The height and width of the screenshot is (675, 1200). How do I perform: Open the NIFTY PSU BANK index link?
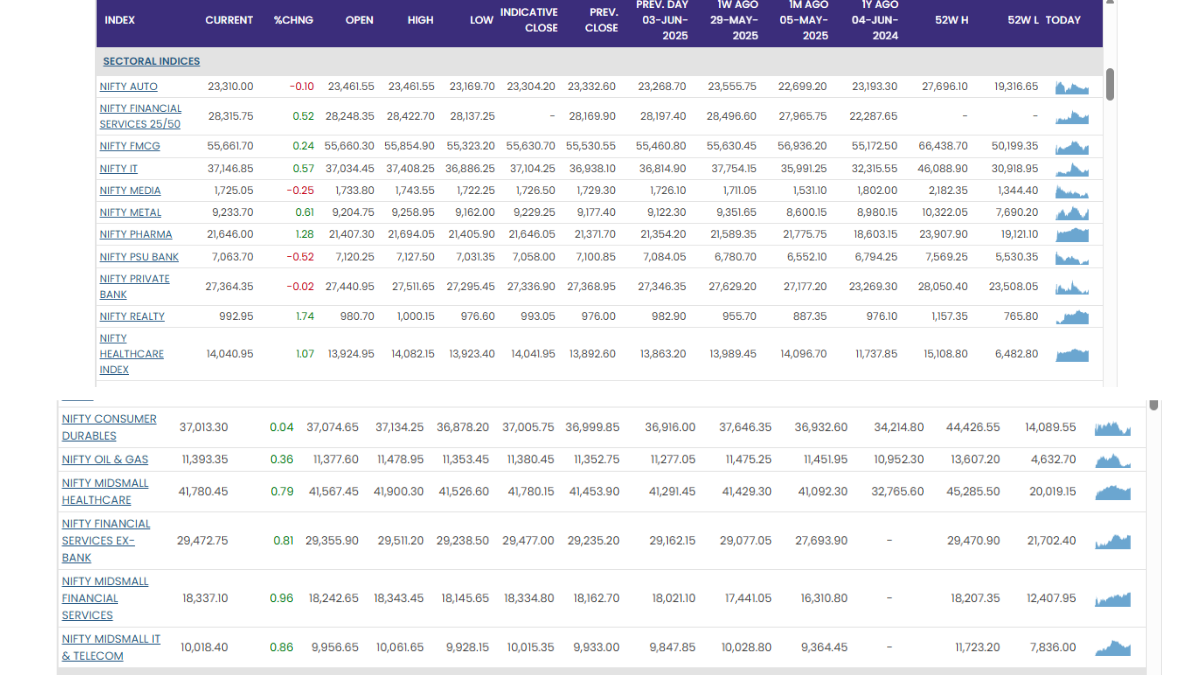(x=139, y=257)
